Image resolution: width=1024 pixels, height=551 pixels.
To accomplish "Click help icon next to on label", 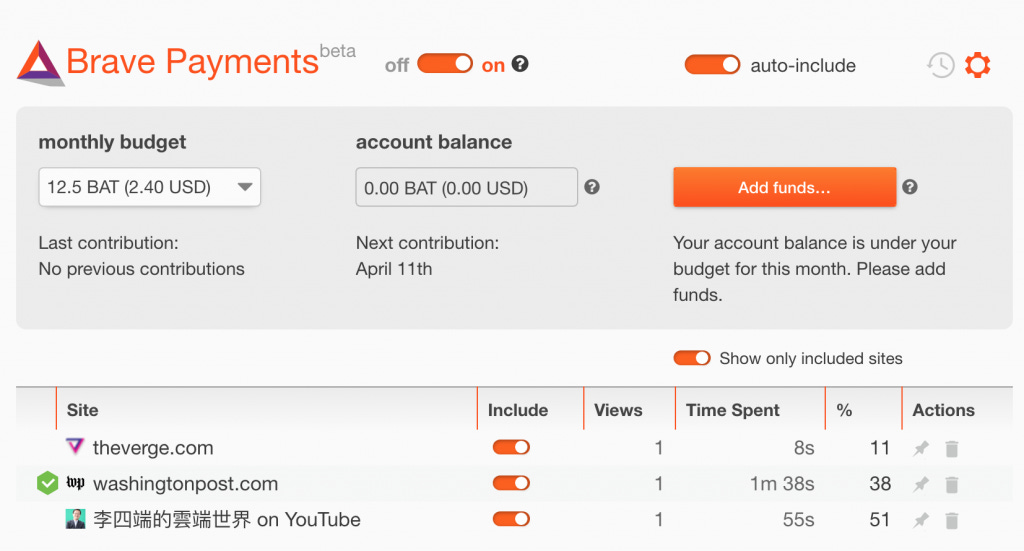I will (x=520, y=64).
